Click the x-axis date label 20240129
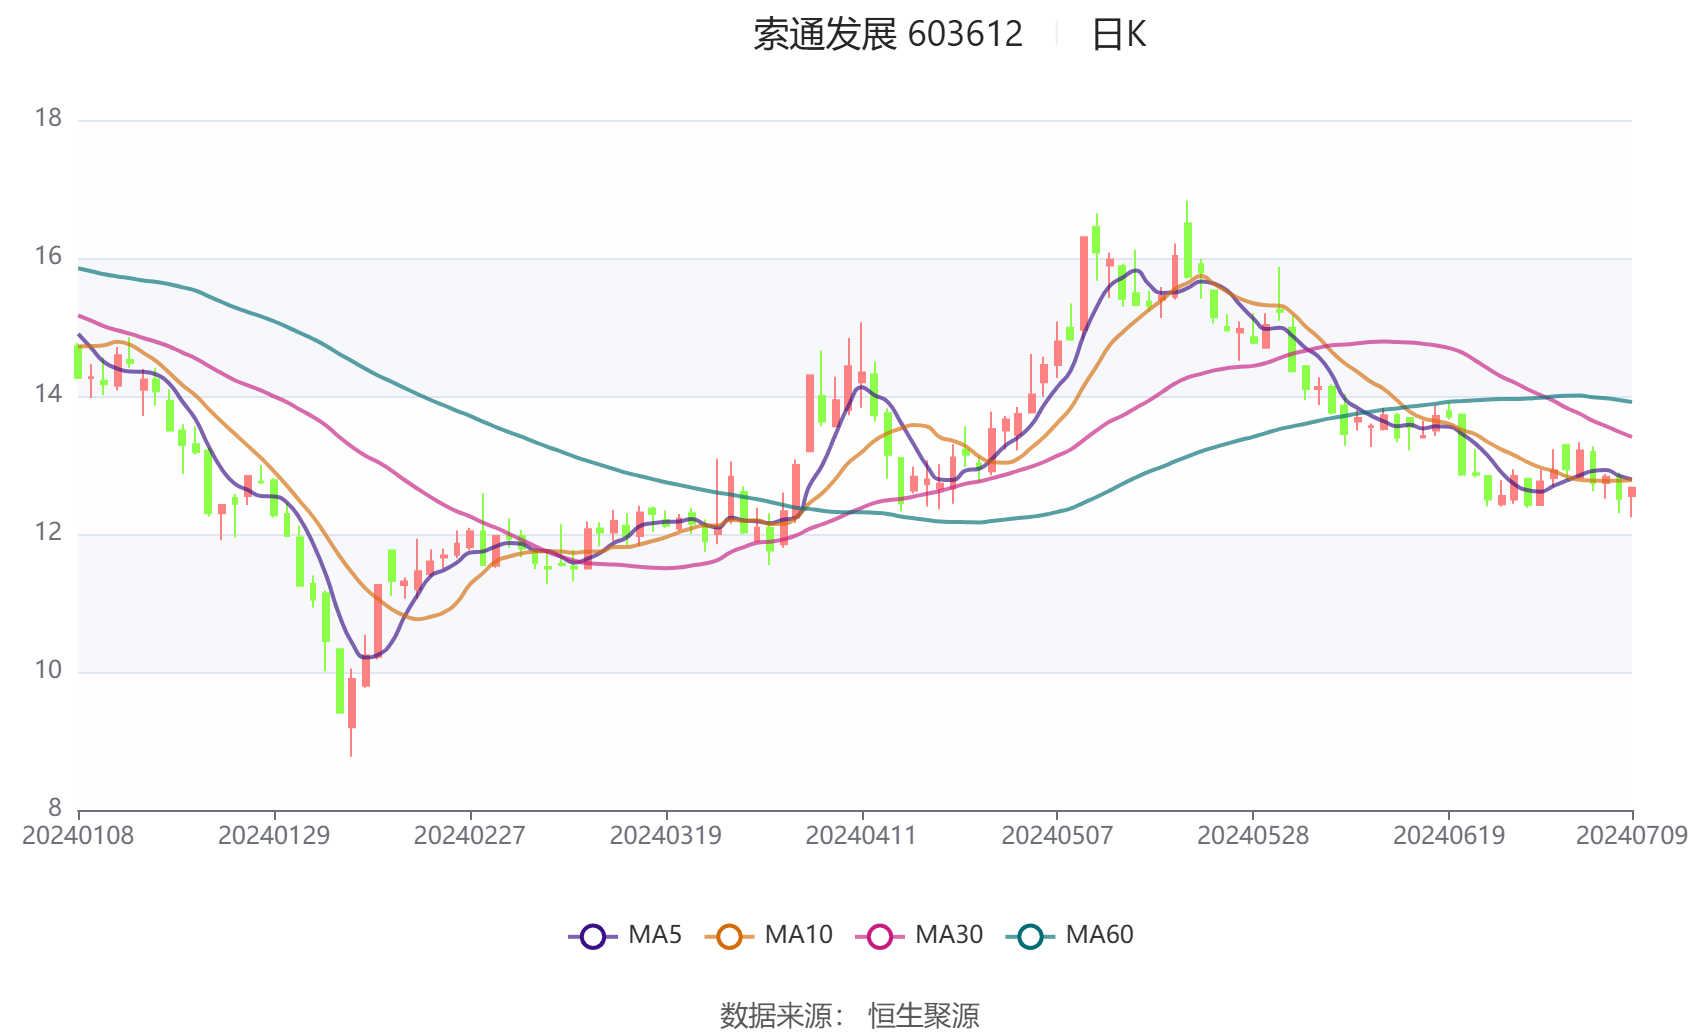This screenshot has width=1700, height=1034. coord(274,836)
